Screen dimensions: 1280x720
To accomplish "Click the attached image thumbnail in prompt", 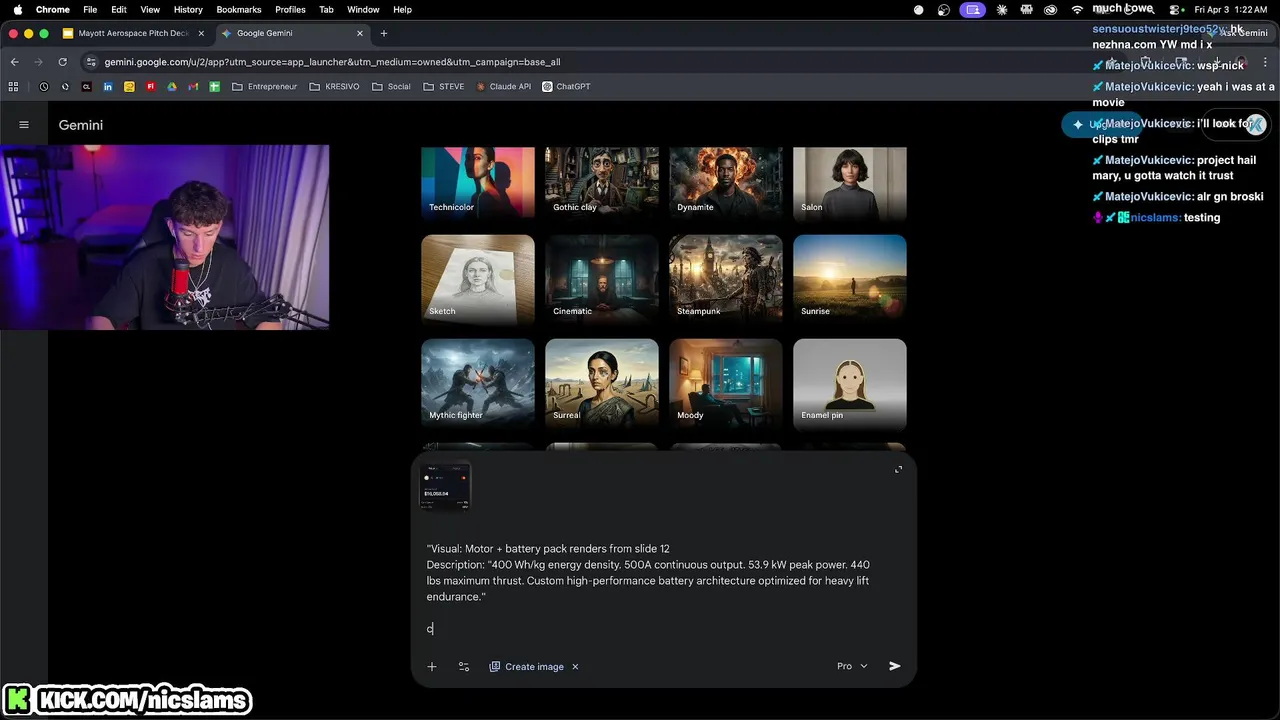I will tap(446, 487).
